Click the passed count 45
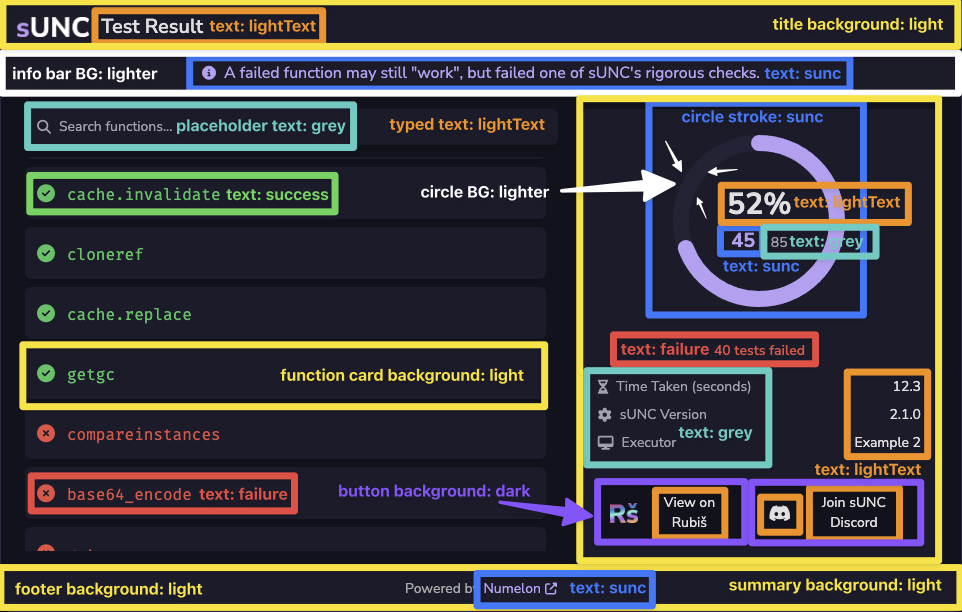Viewport: 962px width, 612px height. (742, 240)
